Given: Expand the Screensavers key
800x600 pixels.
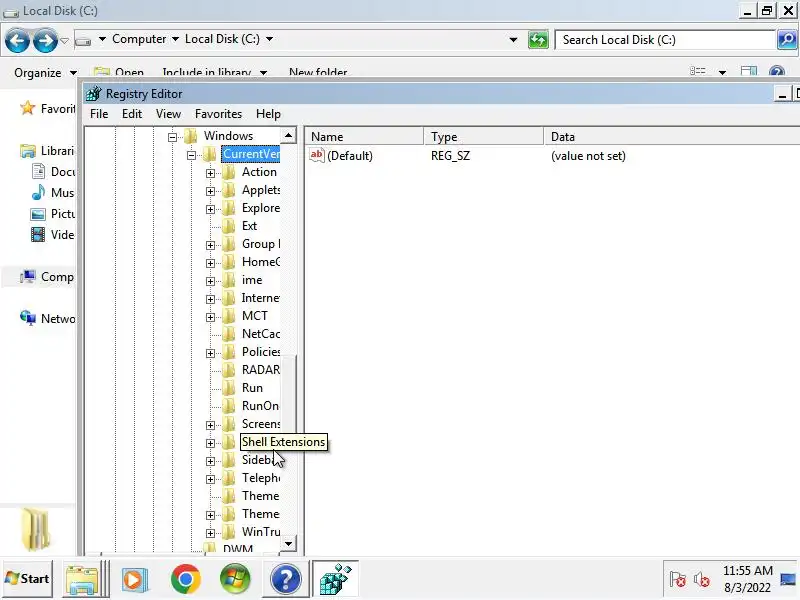Looking at the screenshot, I should click(x=210, y=424).
